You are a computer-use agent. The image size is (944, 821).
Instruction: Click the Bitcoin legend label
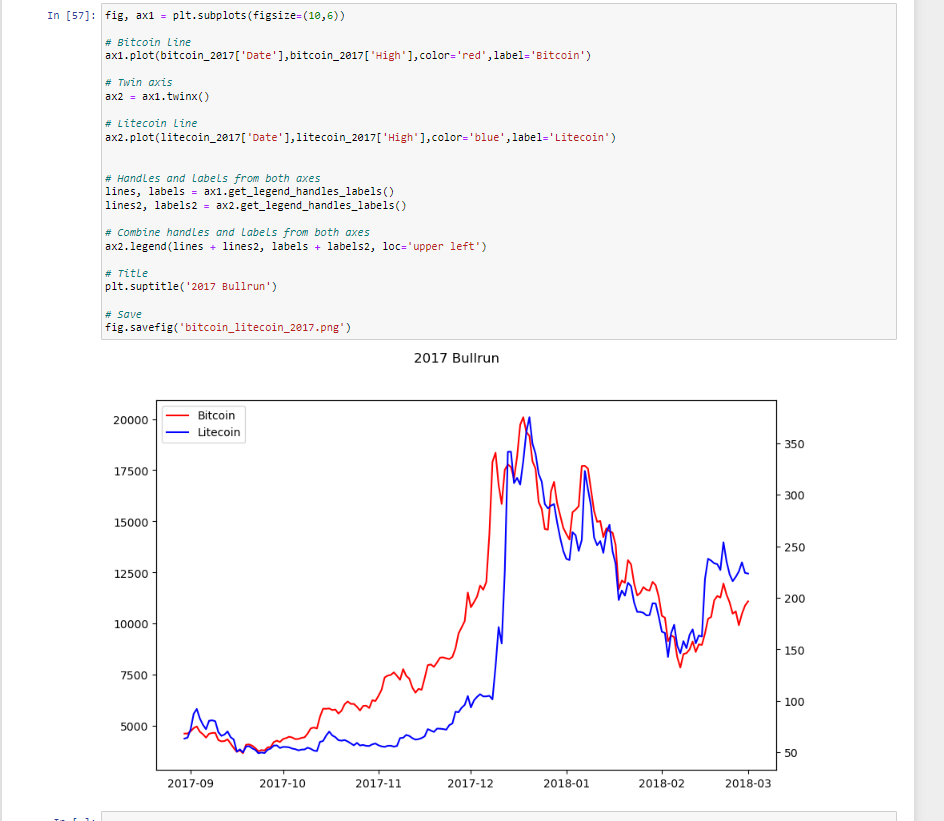pos(216,415)
